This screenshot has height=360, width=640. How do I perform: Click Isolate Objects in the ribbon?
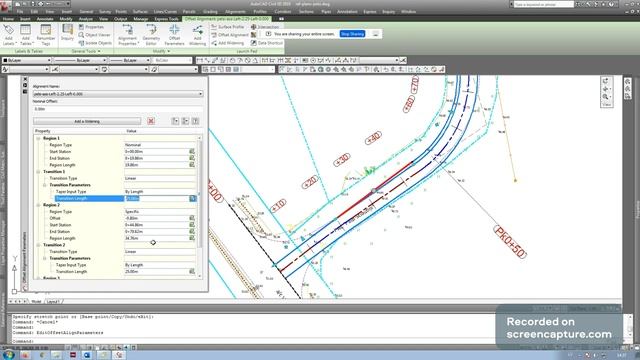pyautogui.click(x=95, y=43)
